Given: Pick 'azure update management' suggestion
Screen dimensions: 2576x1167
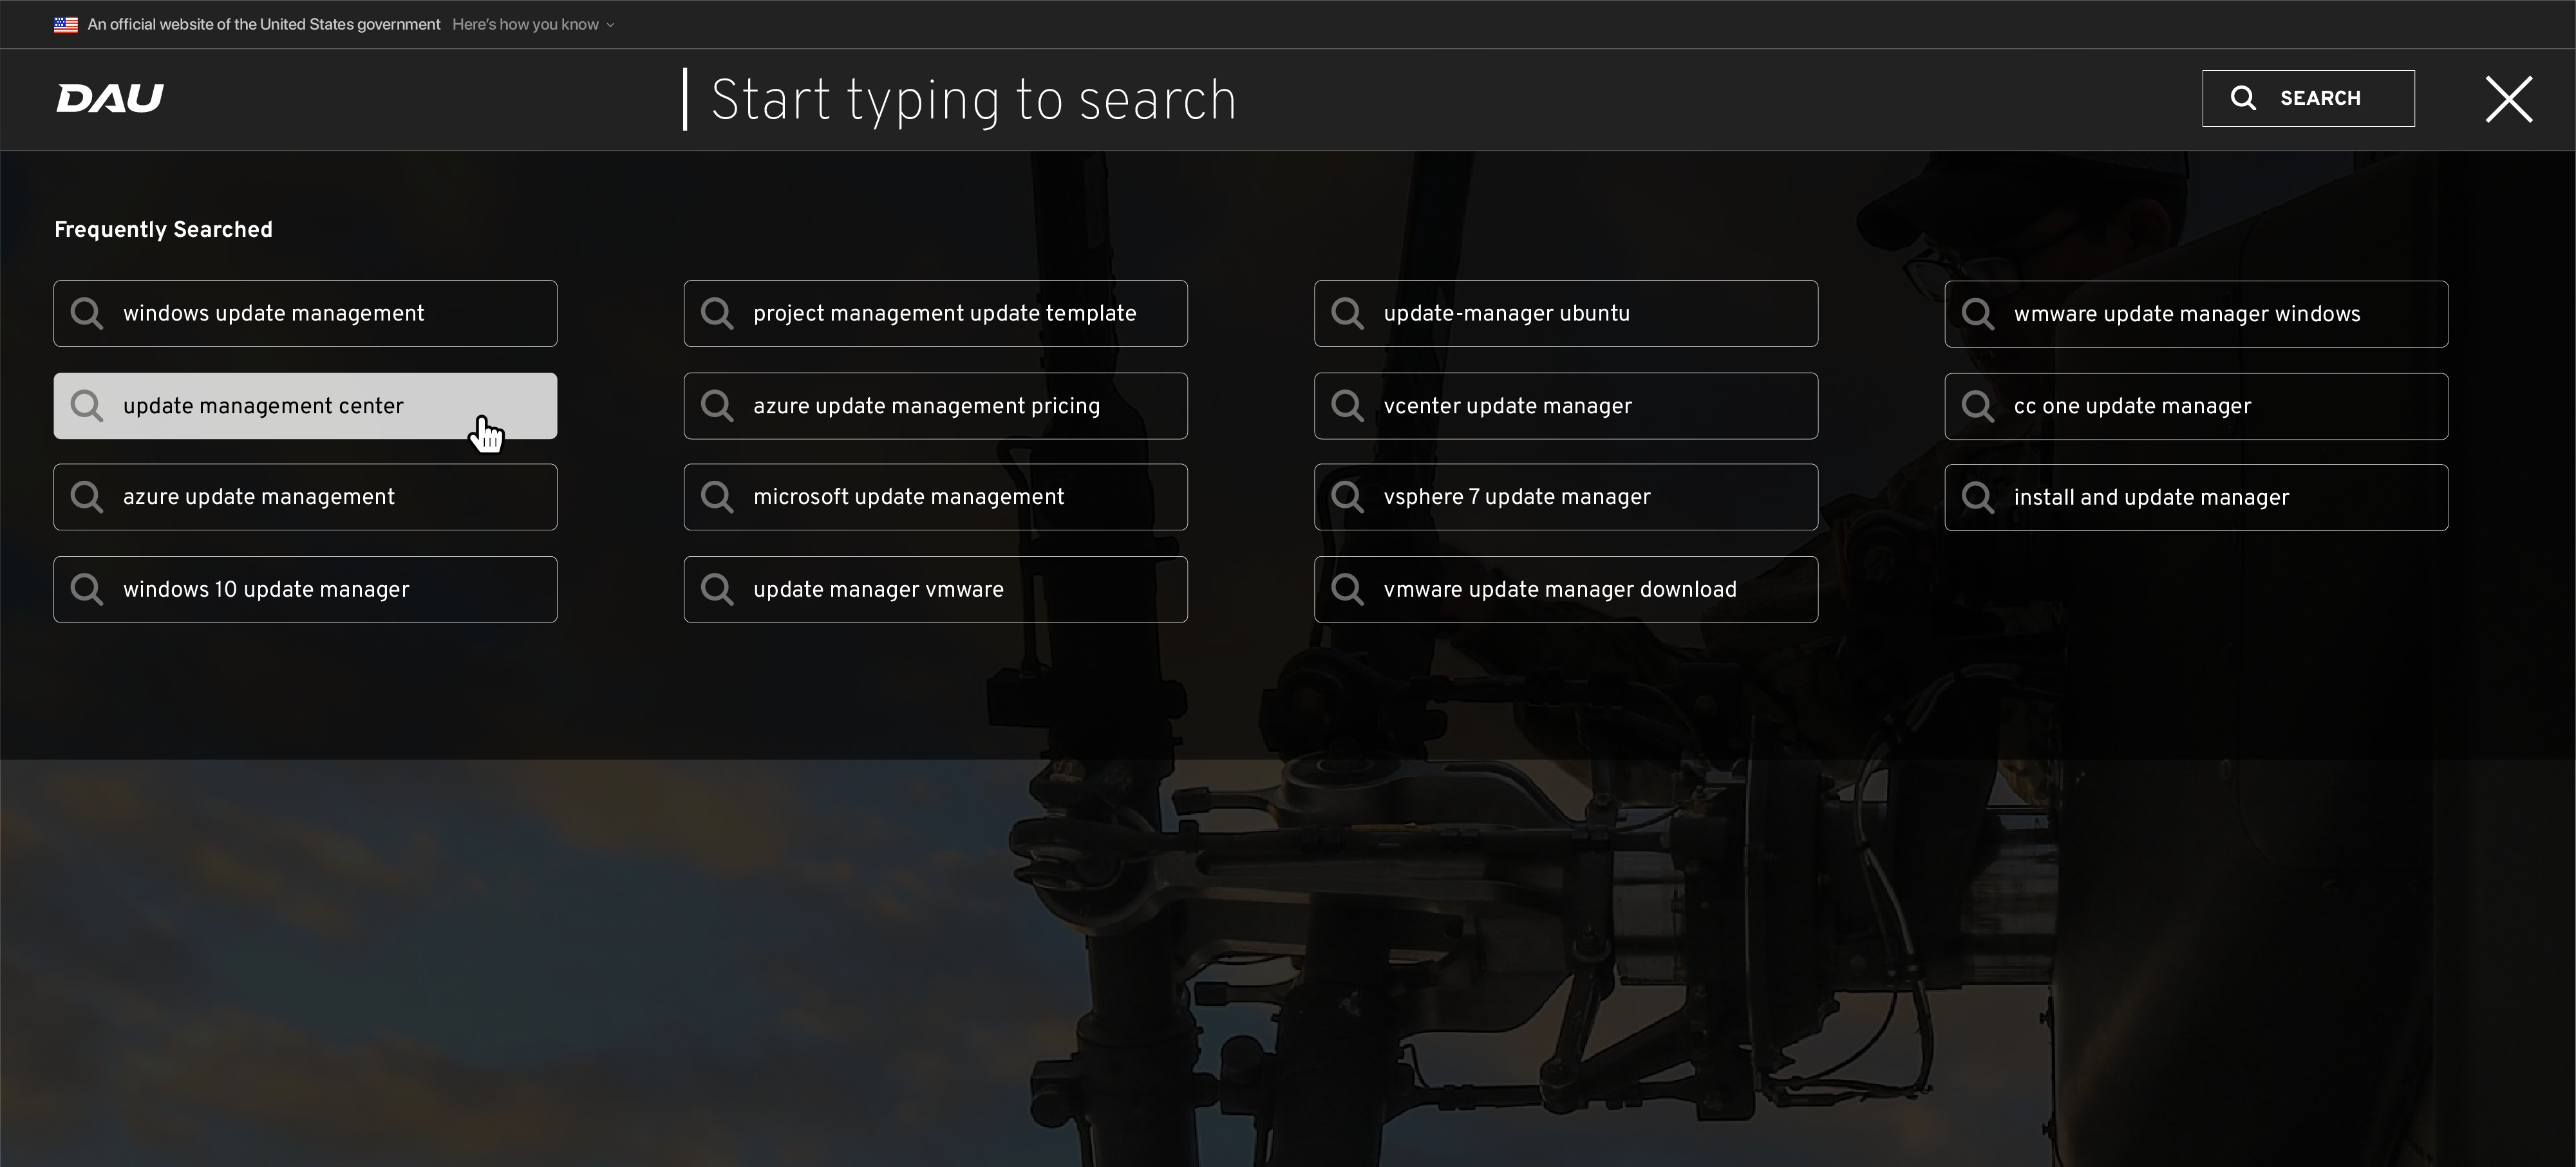Looking at the screenshot, I should click(305, 497).
